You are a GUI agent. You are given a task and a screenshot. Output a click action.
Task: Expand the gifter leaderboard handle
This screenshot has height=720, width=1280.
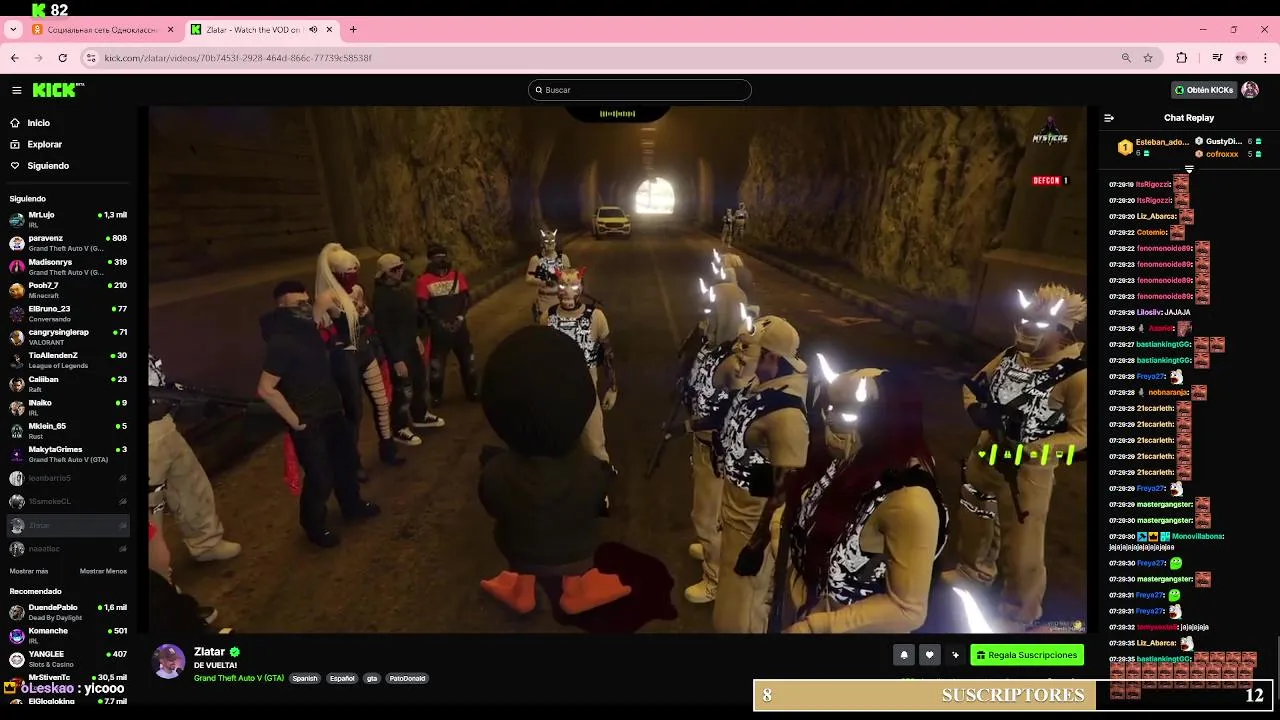tap(1189, 169)
